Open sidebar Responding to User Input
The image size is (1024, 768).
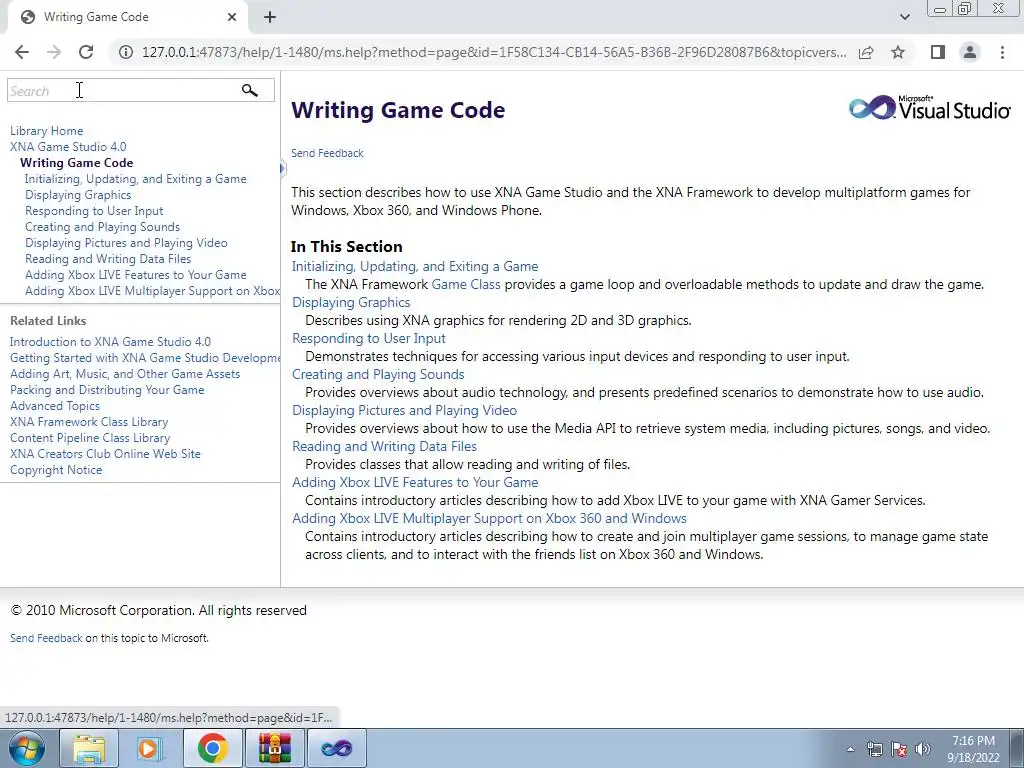[x=94, y=211]
